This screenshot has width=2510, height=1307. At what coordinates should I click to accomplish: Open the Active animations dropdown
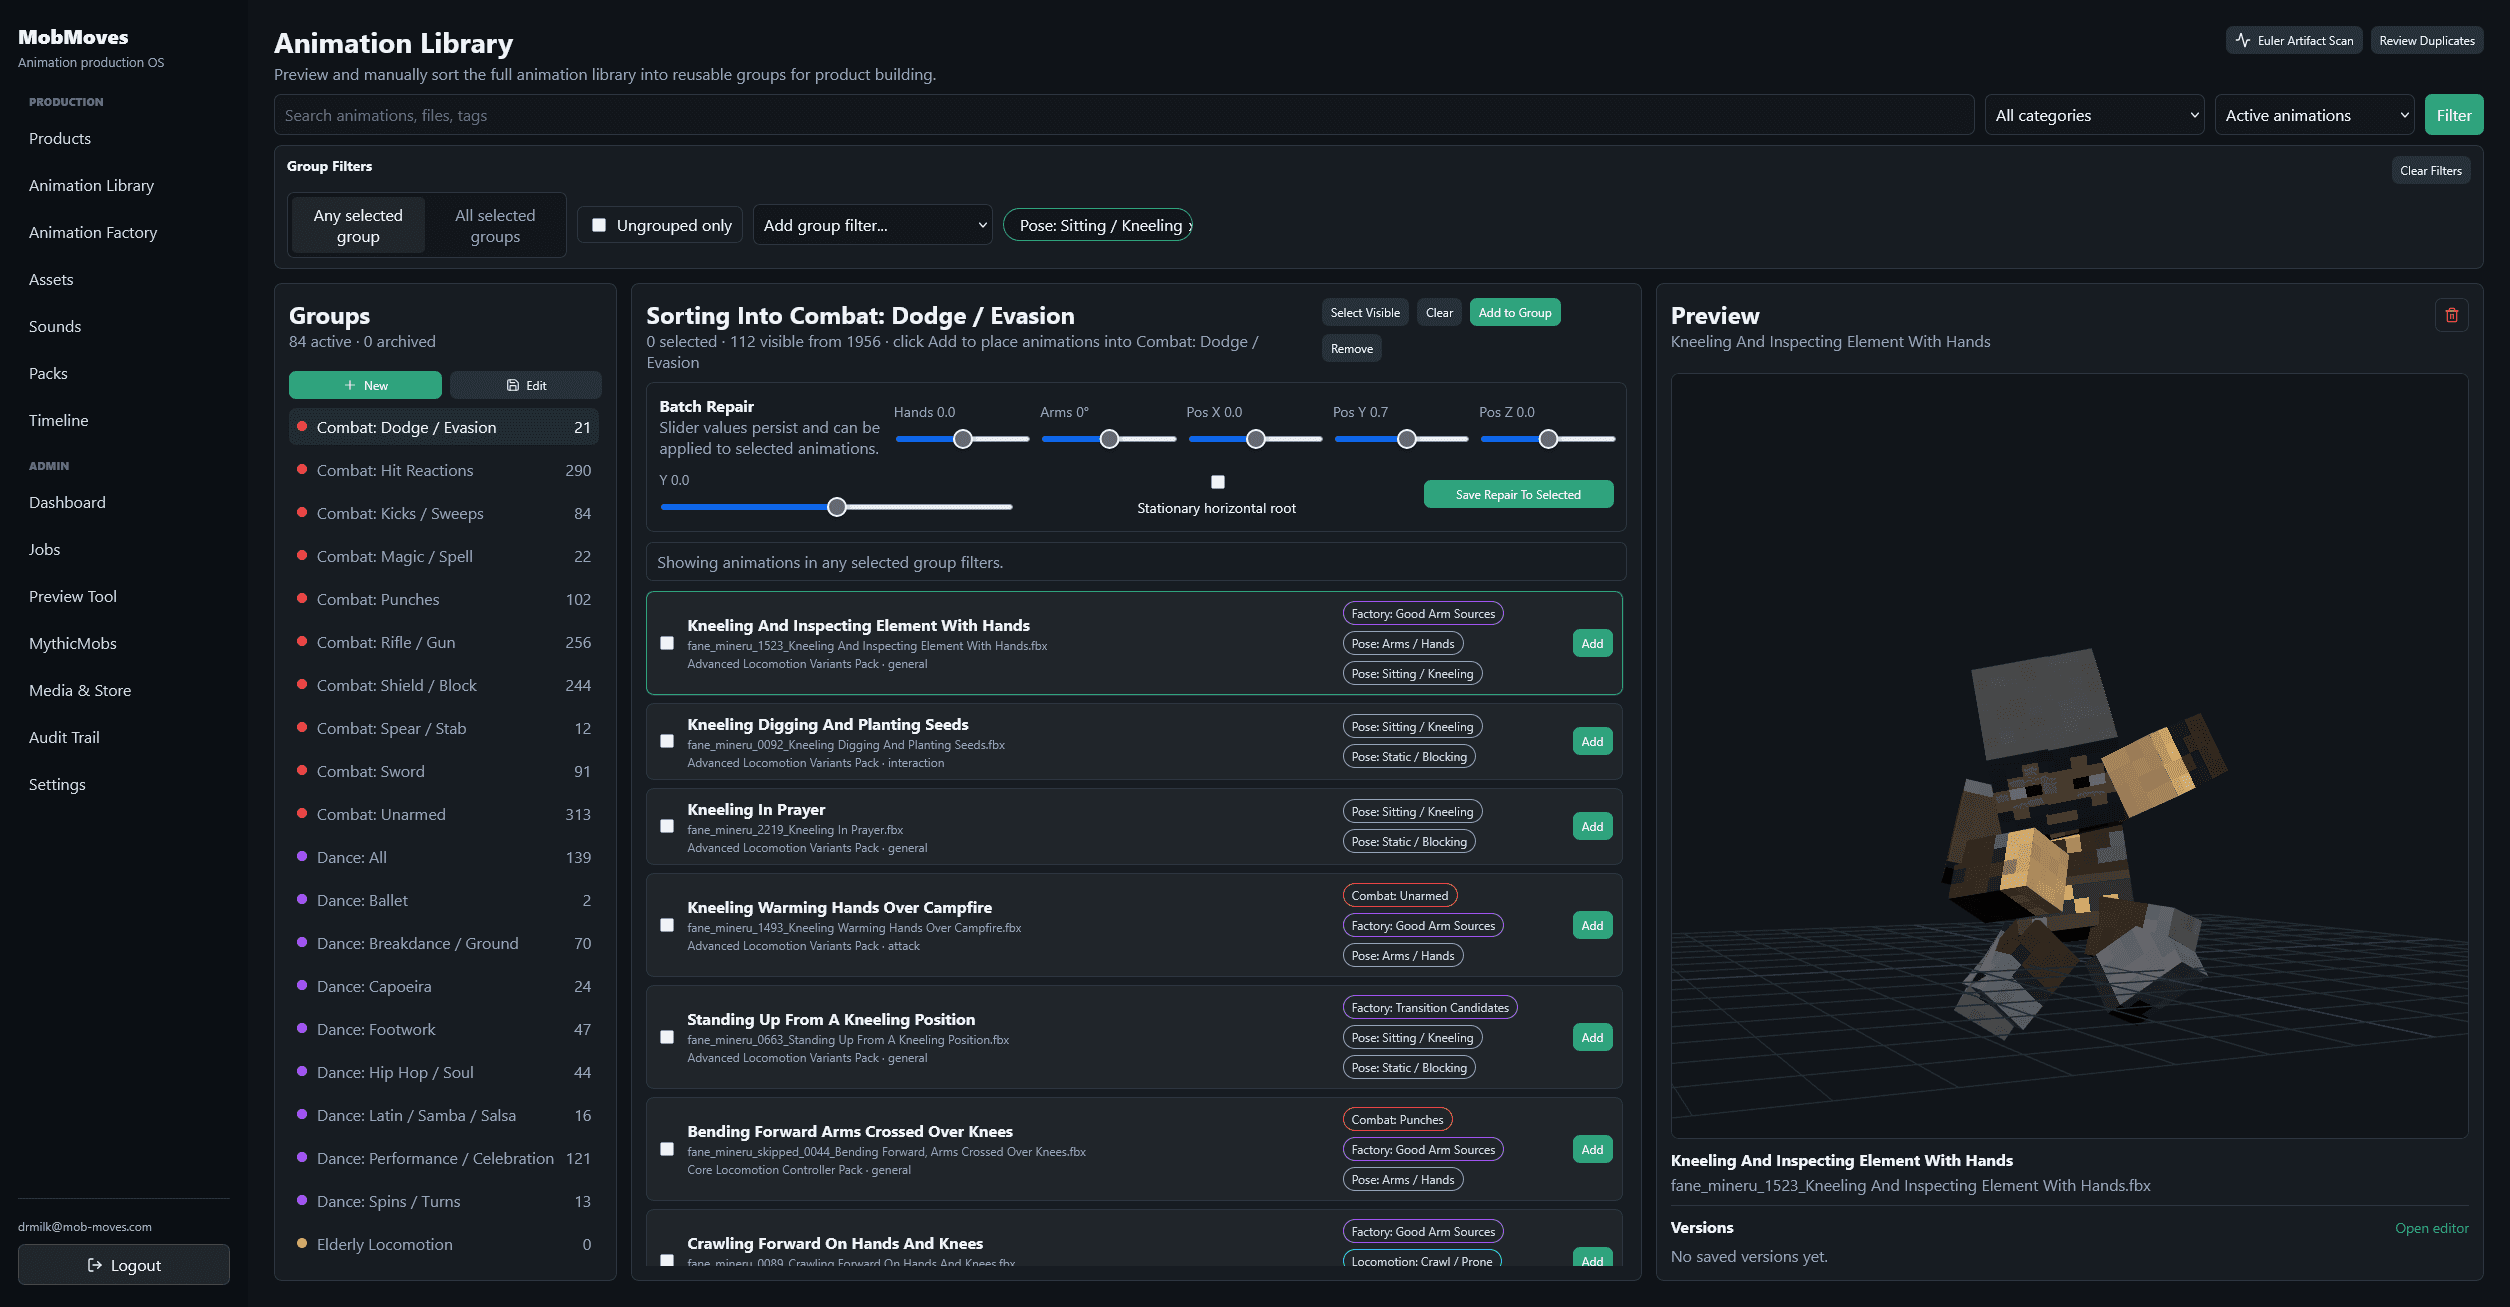2315,115
